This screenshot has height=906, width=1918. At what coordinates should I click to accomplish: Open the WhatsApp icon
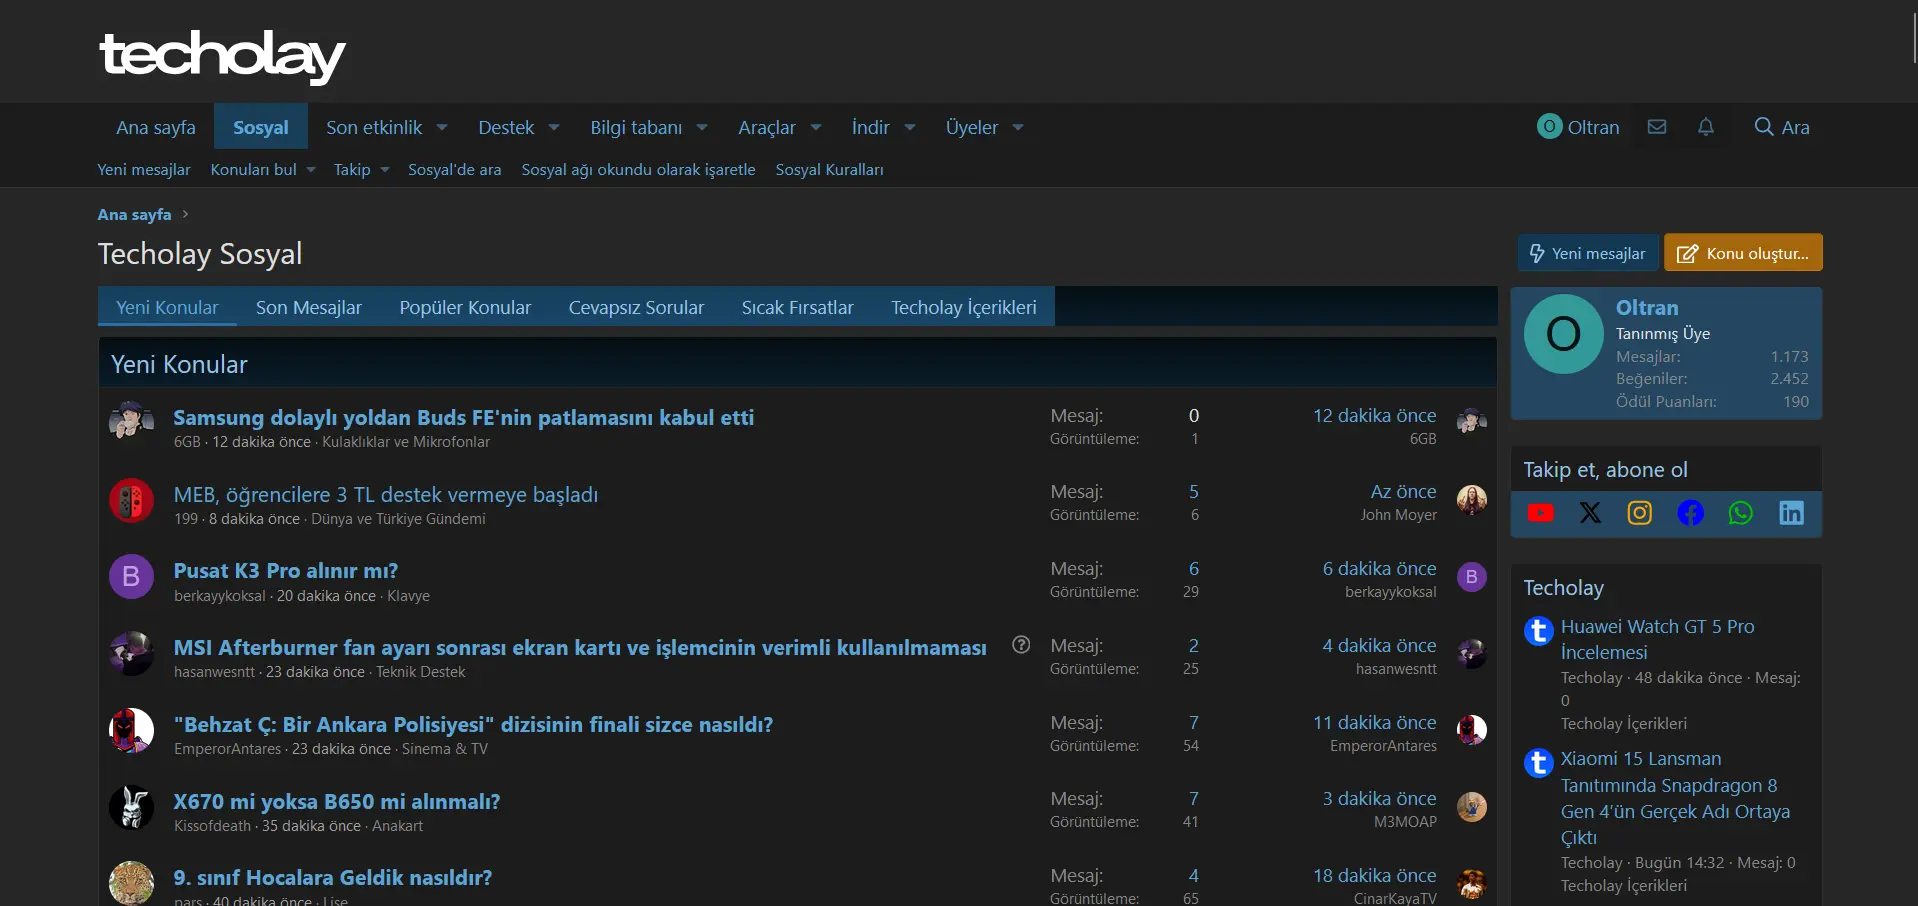coord(1741,513)
